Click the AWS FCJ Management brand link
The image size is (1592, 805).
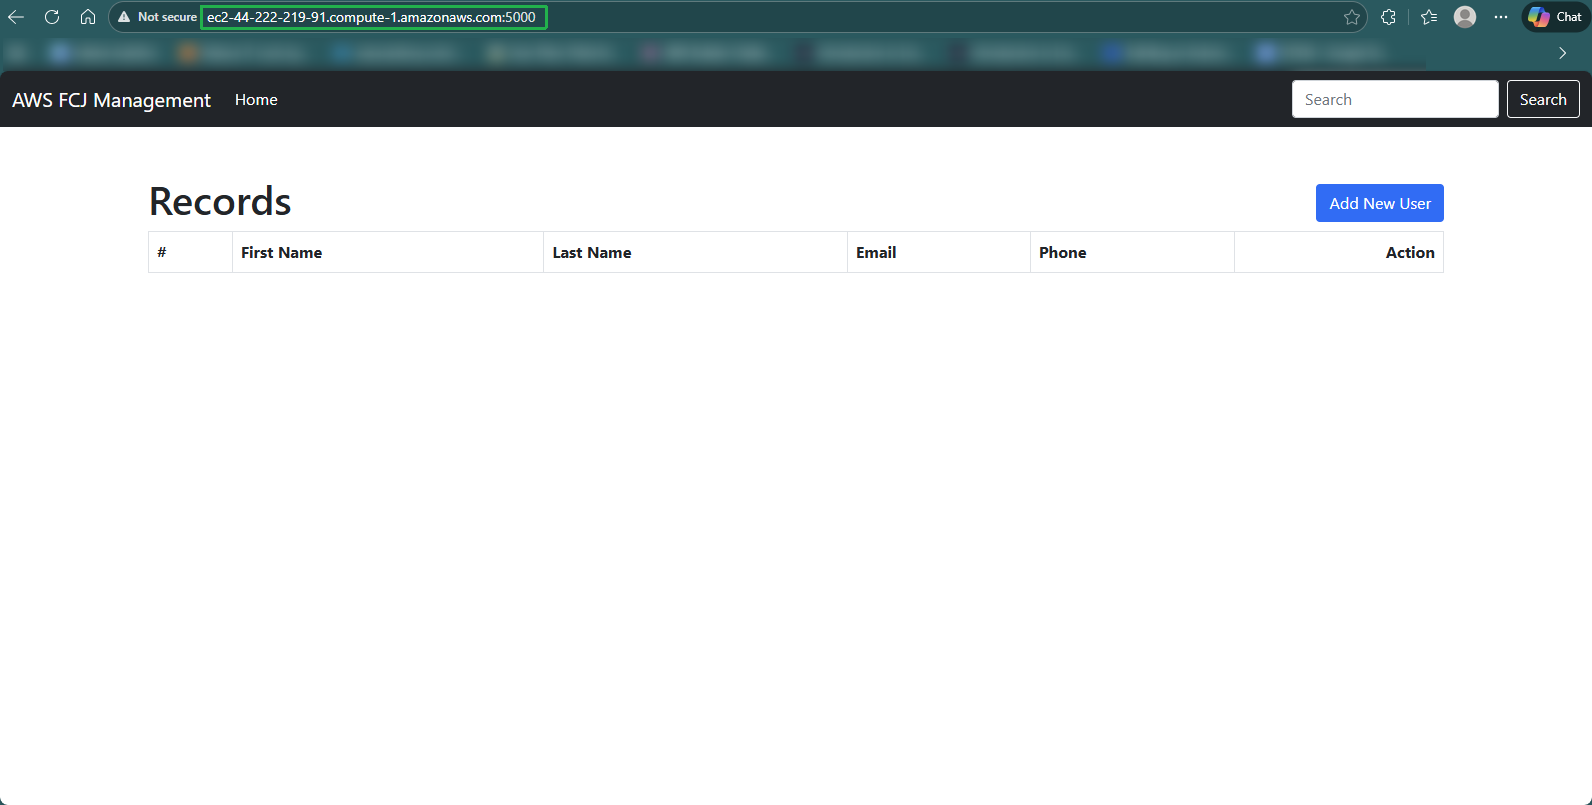pyautogui.click(x=111, y=100)
